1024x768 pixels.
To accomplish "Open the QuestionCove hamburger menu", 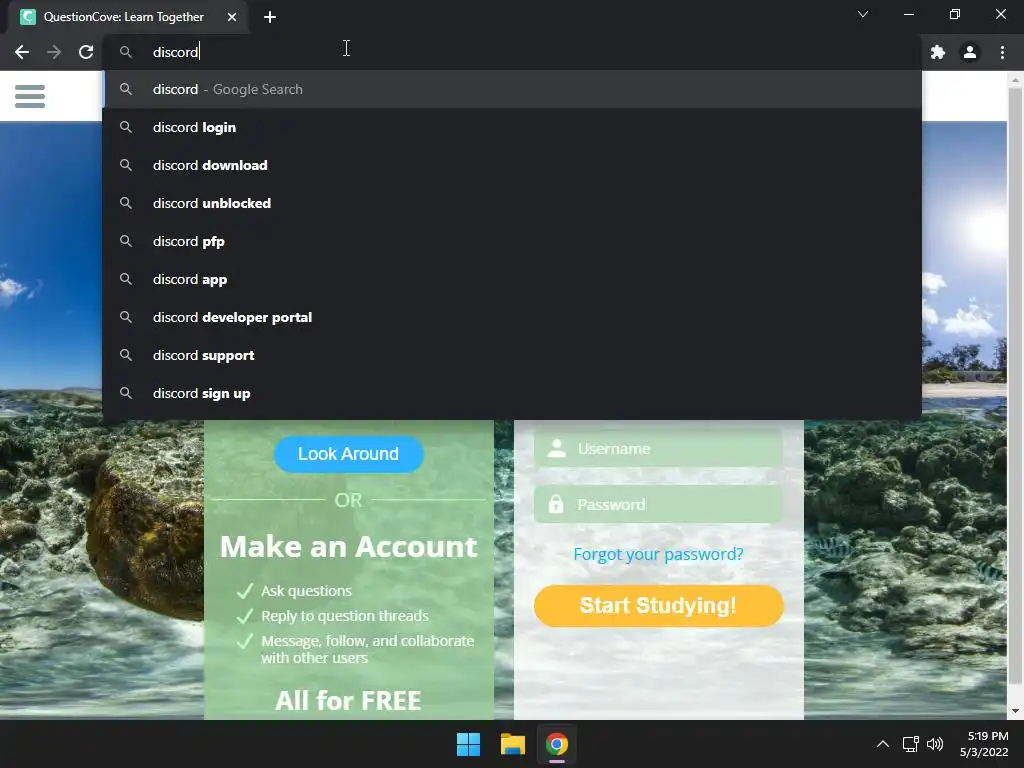I will (x=30, y=97).
